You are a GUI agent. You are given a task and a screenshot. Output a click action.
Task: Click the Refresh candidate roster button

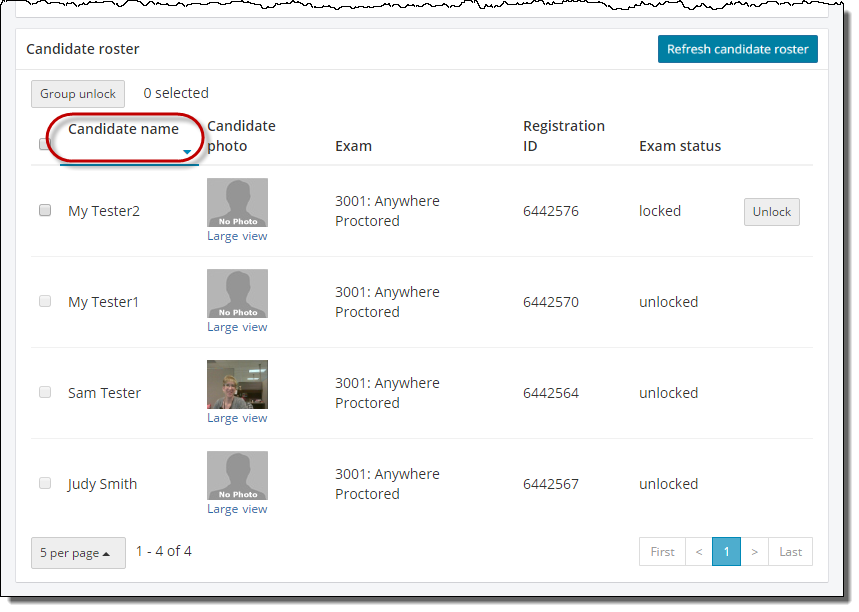(737, 49)
